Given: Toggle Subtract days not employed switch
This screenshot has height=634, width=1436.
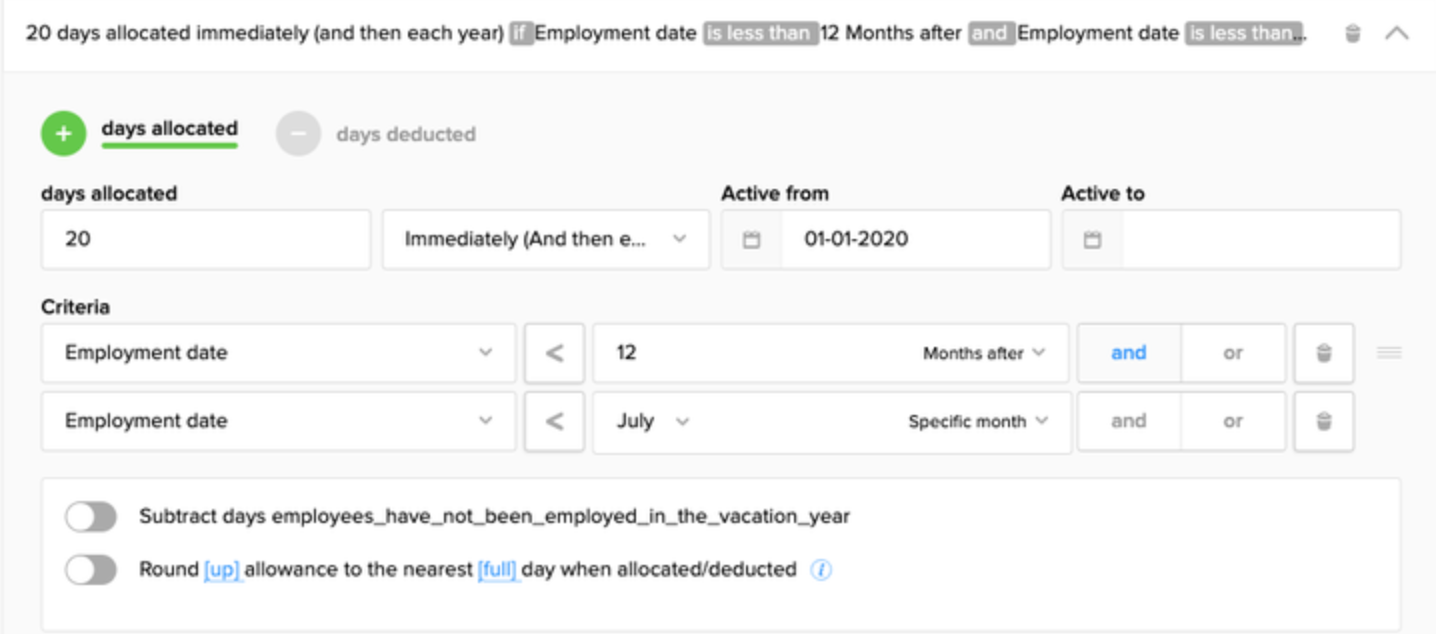Looking at the screenshot, I should tap(91, 517).
